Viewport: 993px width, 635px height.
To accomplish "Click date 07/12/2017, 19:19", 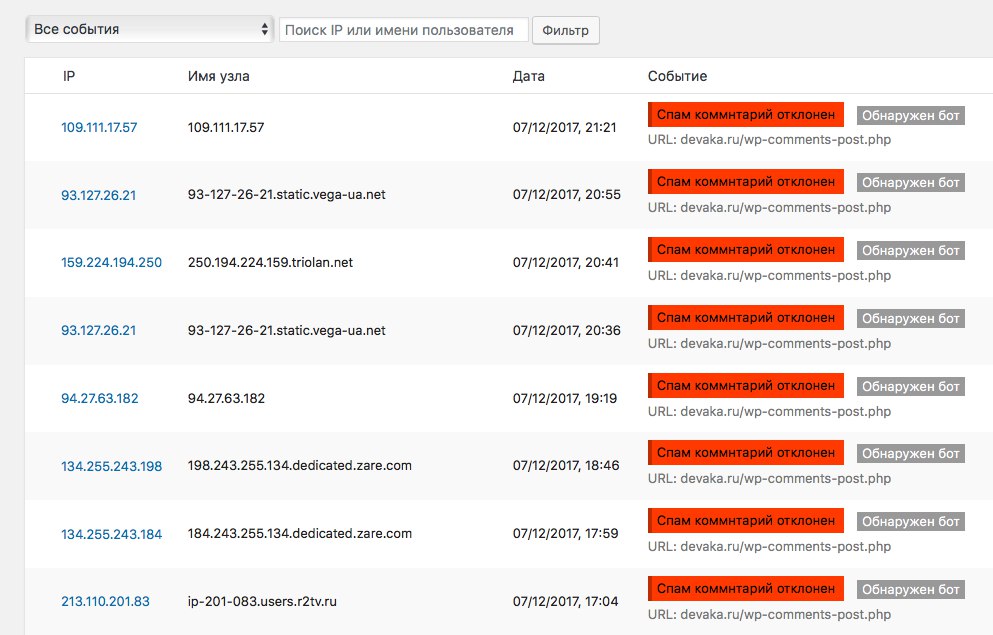I will [565, 398].
